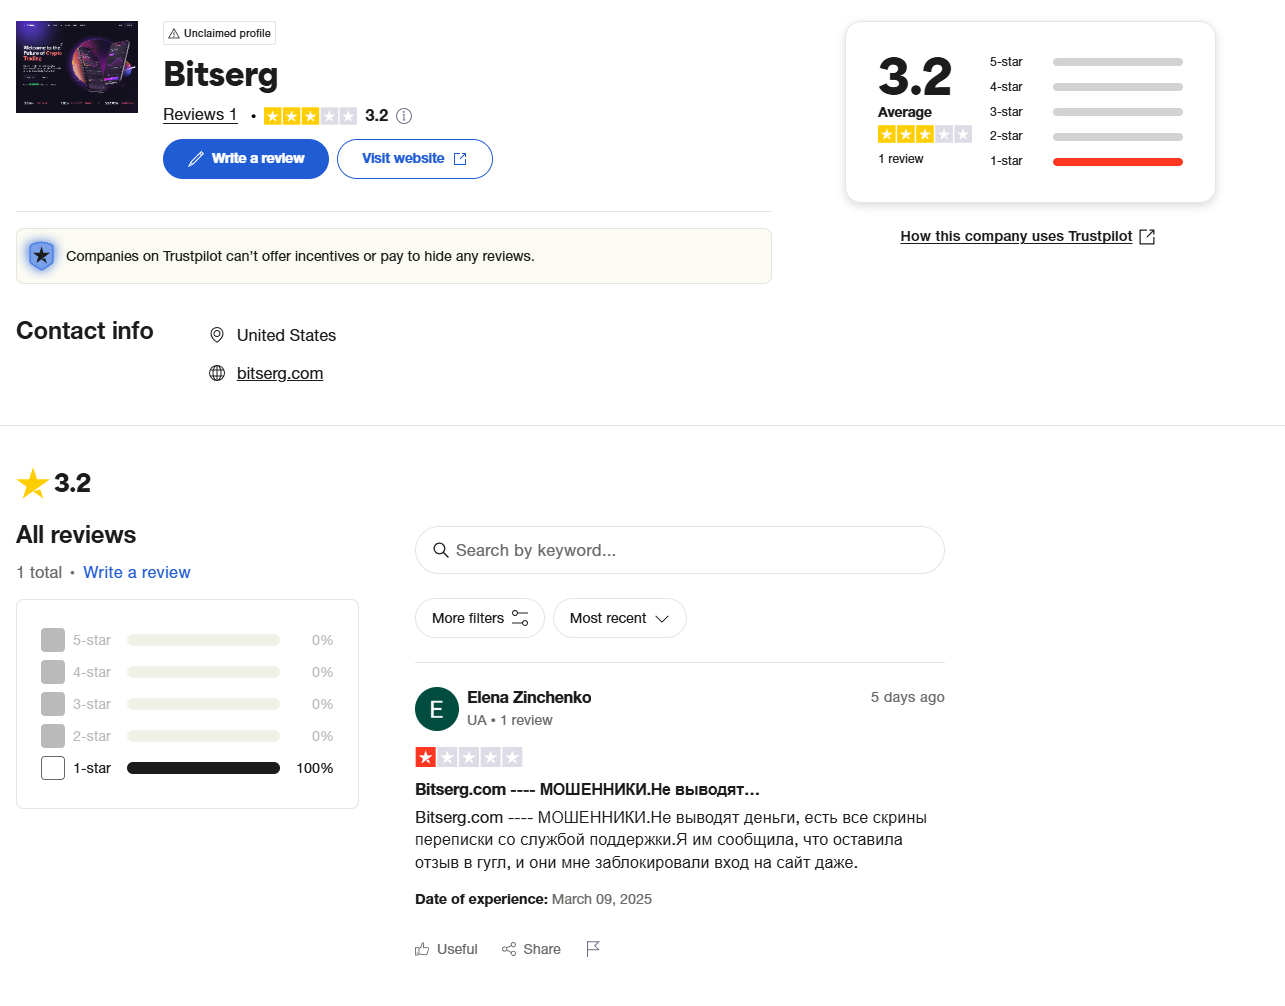
Task: Click the blue Write a review text link
Action: (x=137, y=572)
